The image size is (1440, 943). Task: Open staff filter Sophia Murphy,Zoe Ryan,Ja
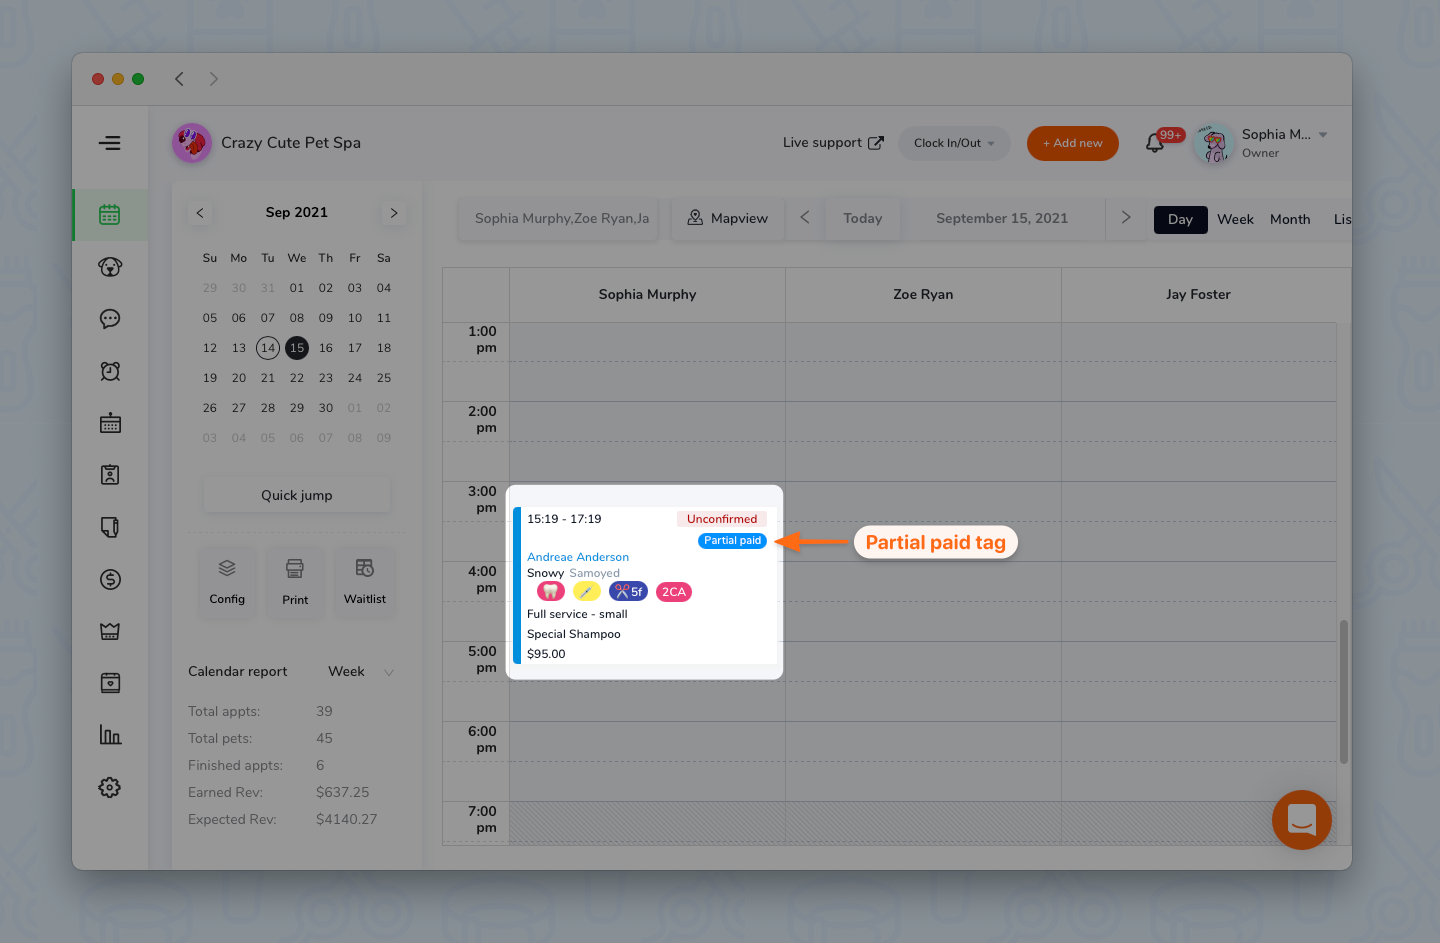point(558,219)
